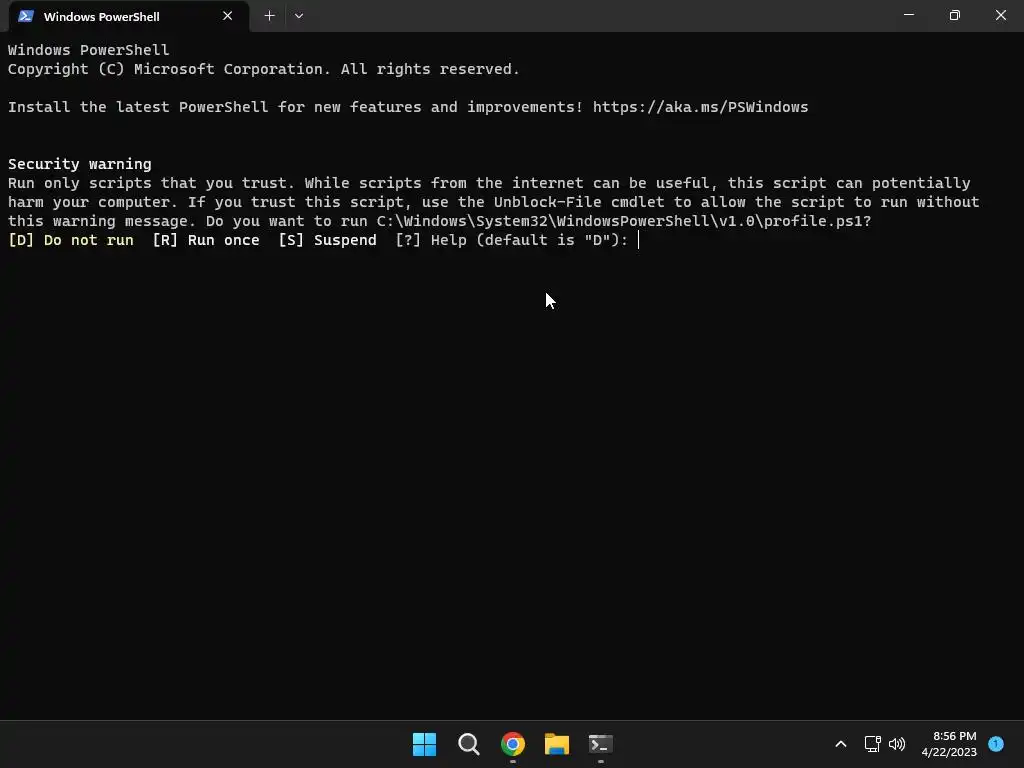The width and height of the screenshot is (1024, 768).
Task: Click the "[S] Suspend" option text
Action: pyautogui.click(x=327, y=240)
